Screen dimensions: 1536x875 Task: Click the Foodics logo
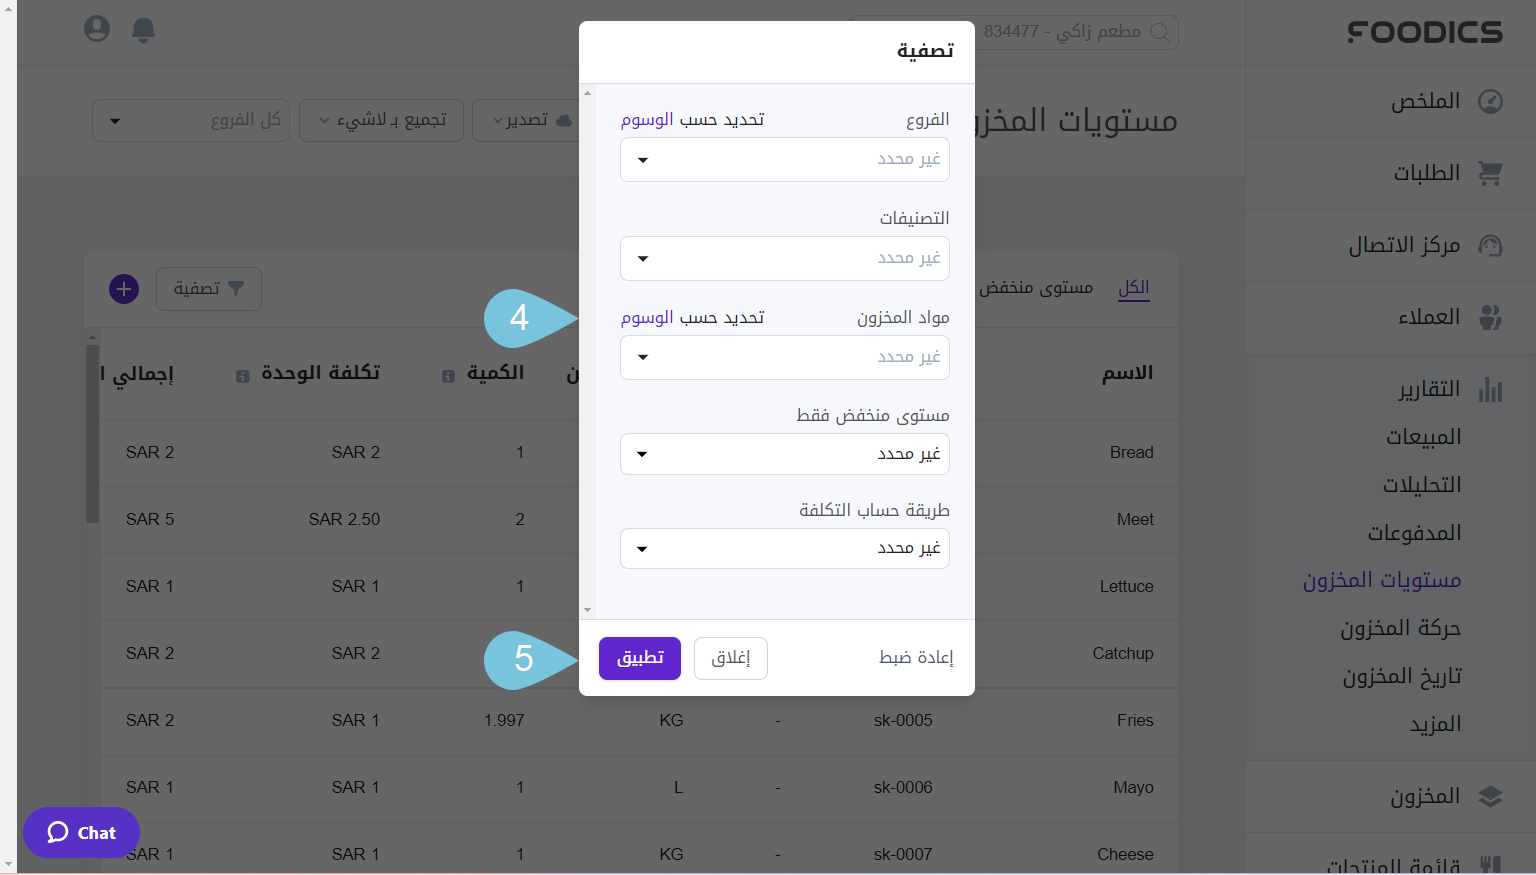coord(1425,32)
